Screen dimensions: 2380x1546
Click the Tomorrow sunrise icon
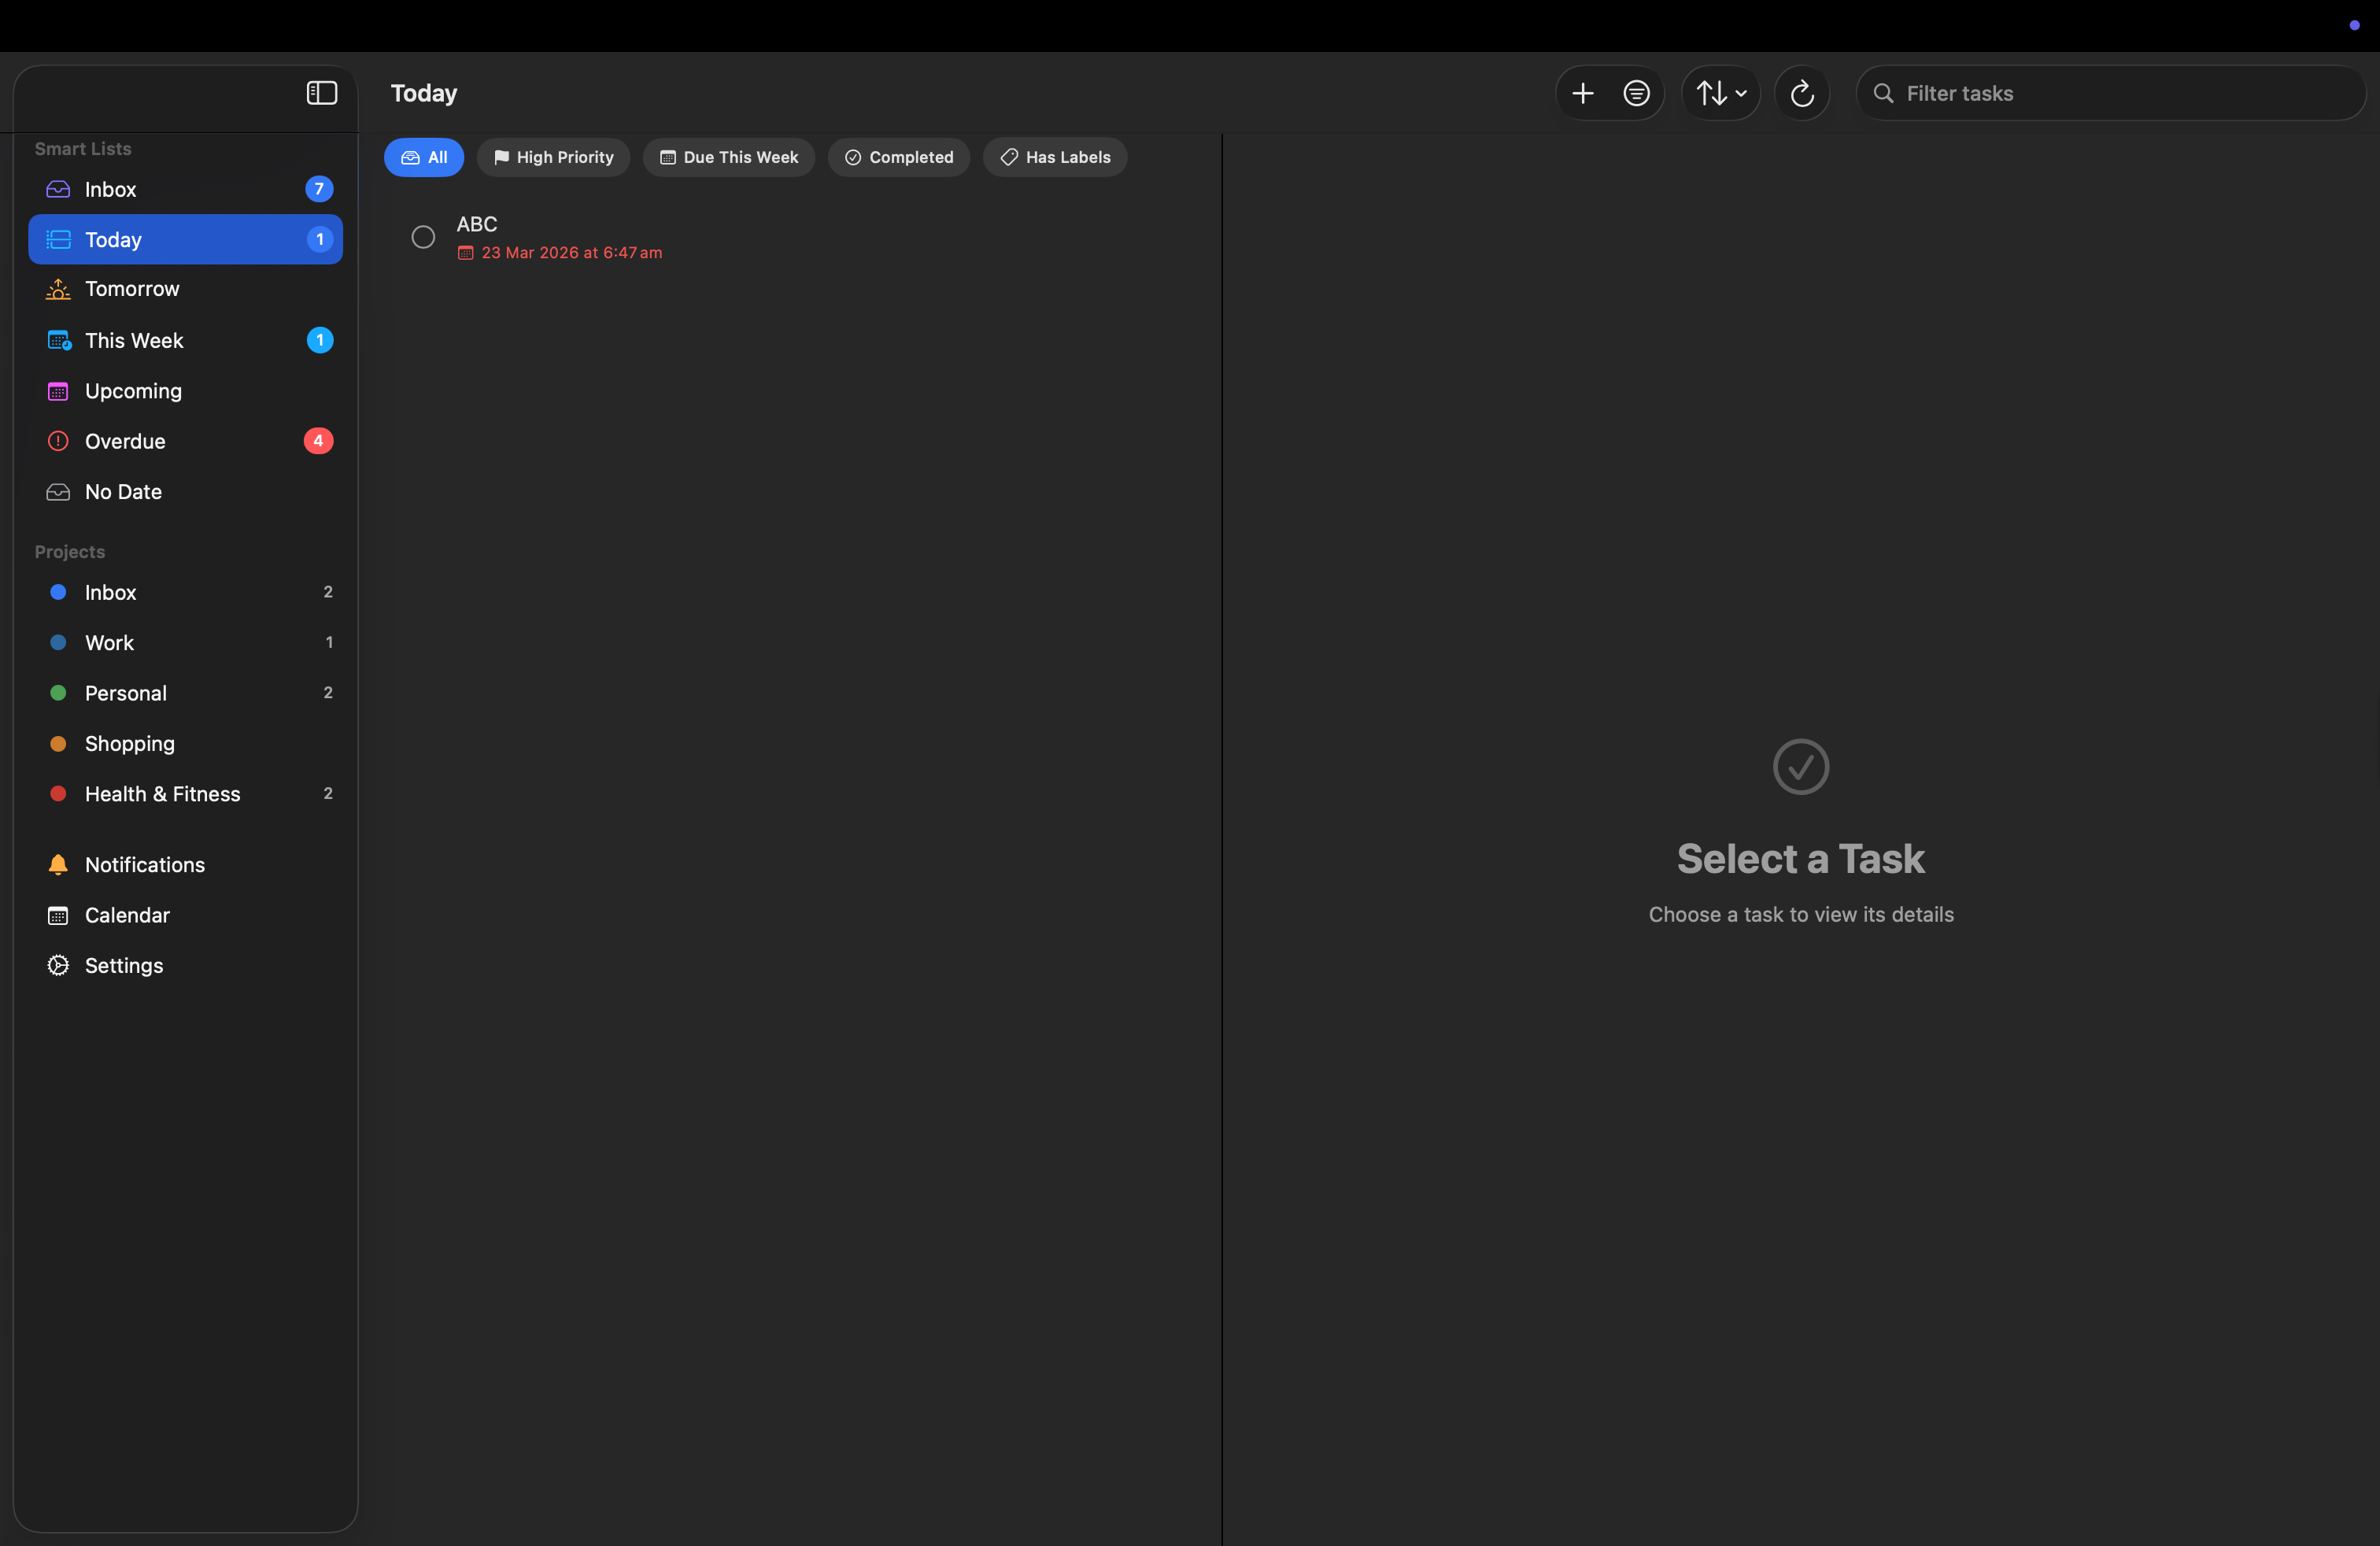(x=58, y=289)
